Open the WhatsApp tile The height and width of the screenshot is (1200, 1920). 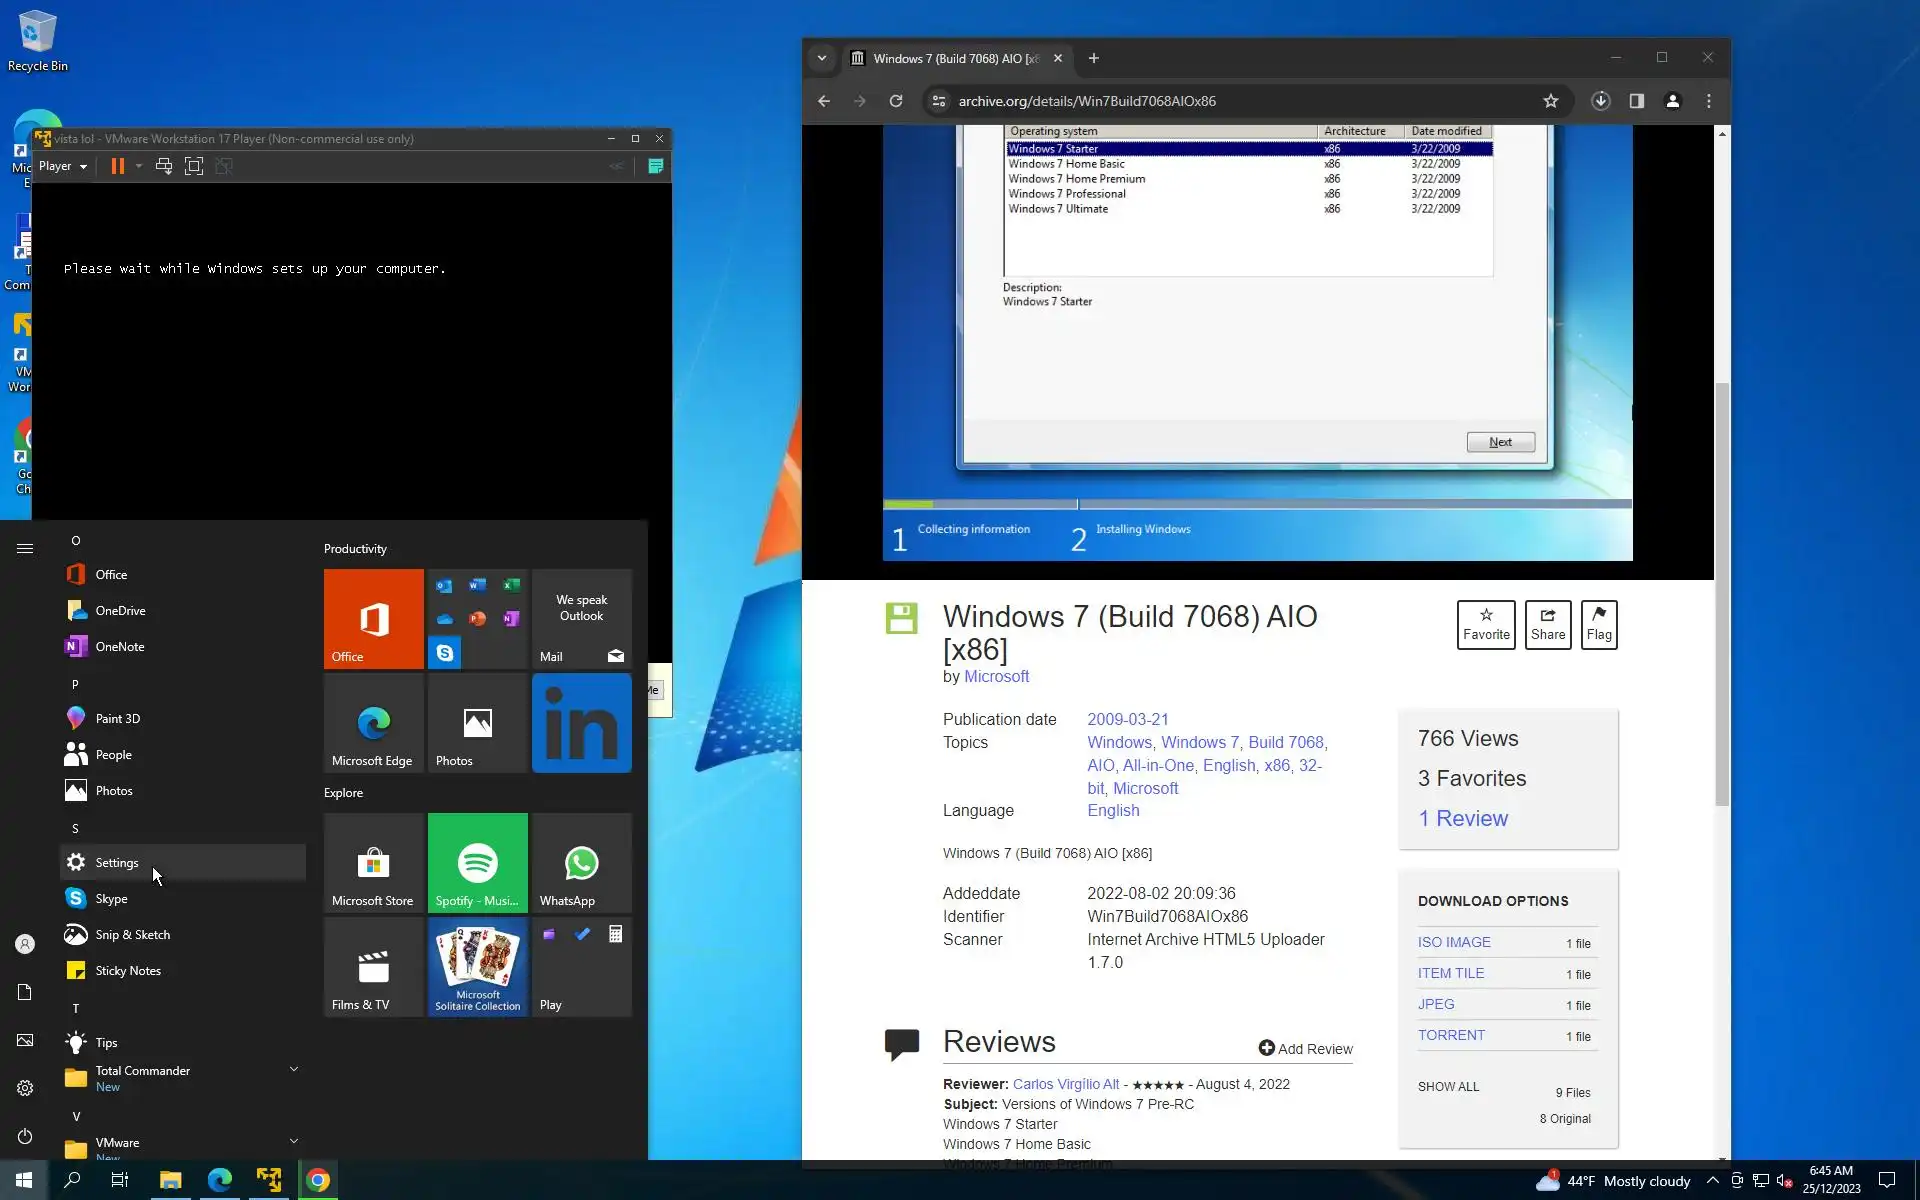tap(581, 862)
